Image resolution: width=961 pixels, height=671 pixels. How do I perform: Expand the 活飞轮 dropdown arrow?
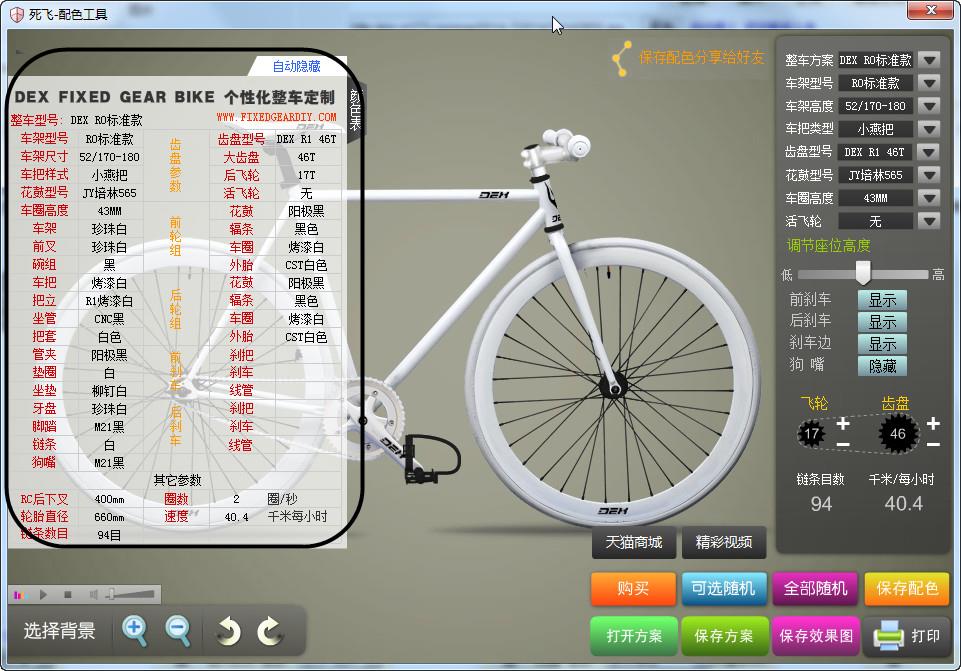click(x=930, y=221)
